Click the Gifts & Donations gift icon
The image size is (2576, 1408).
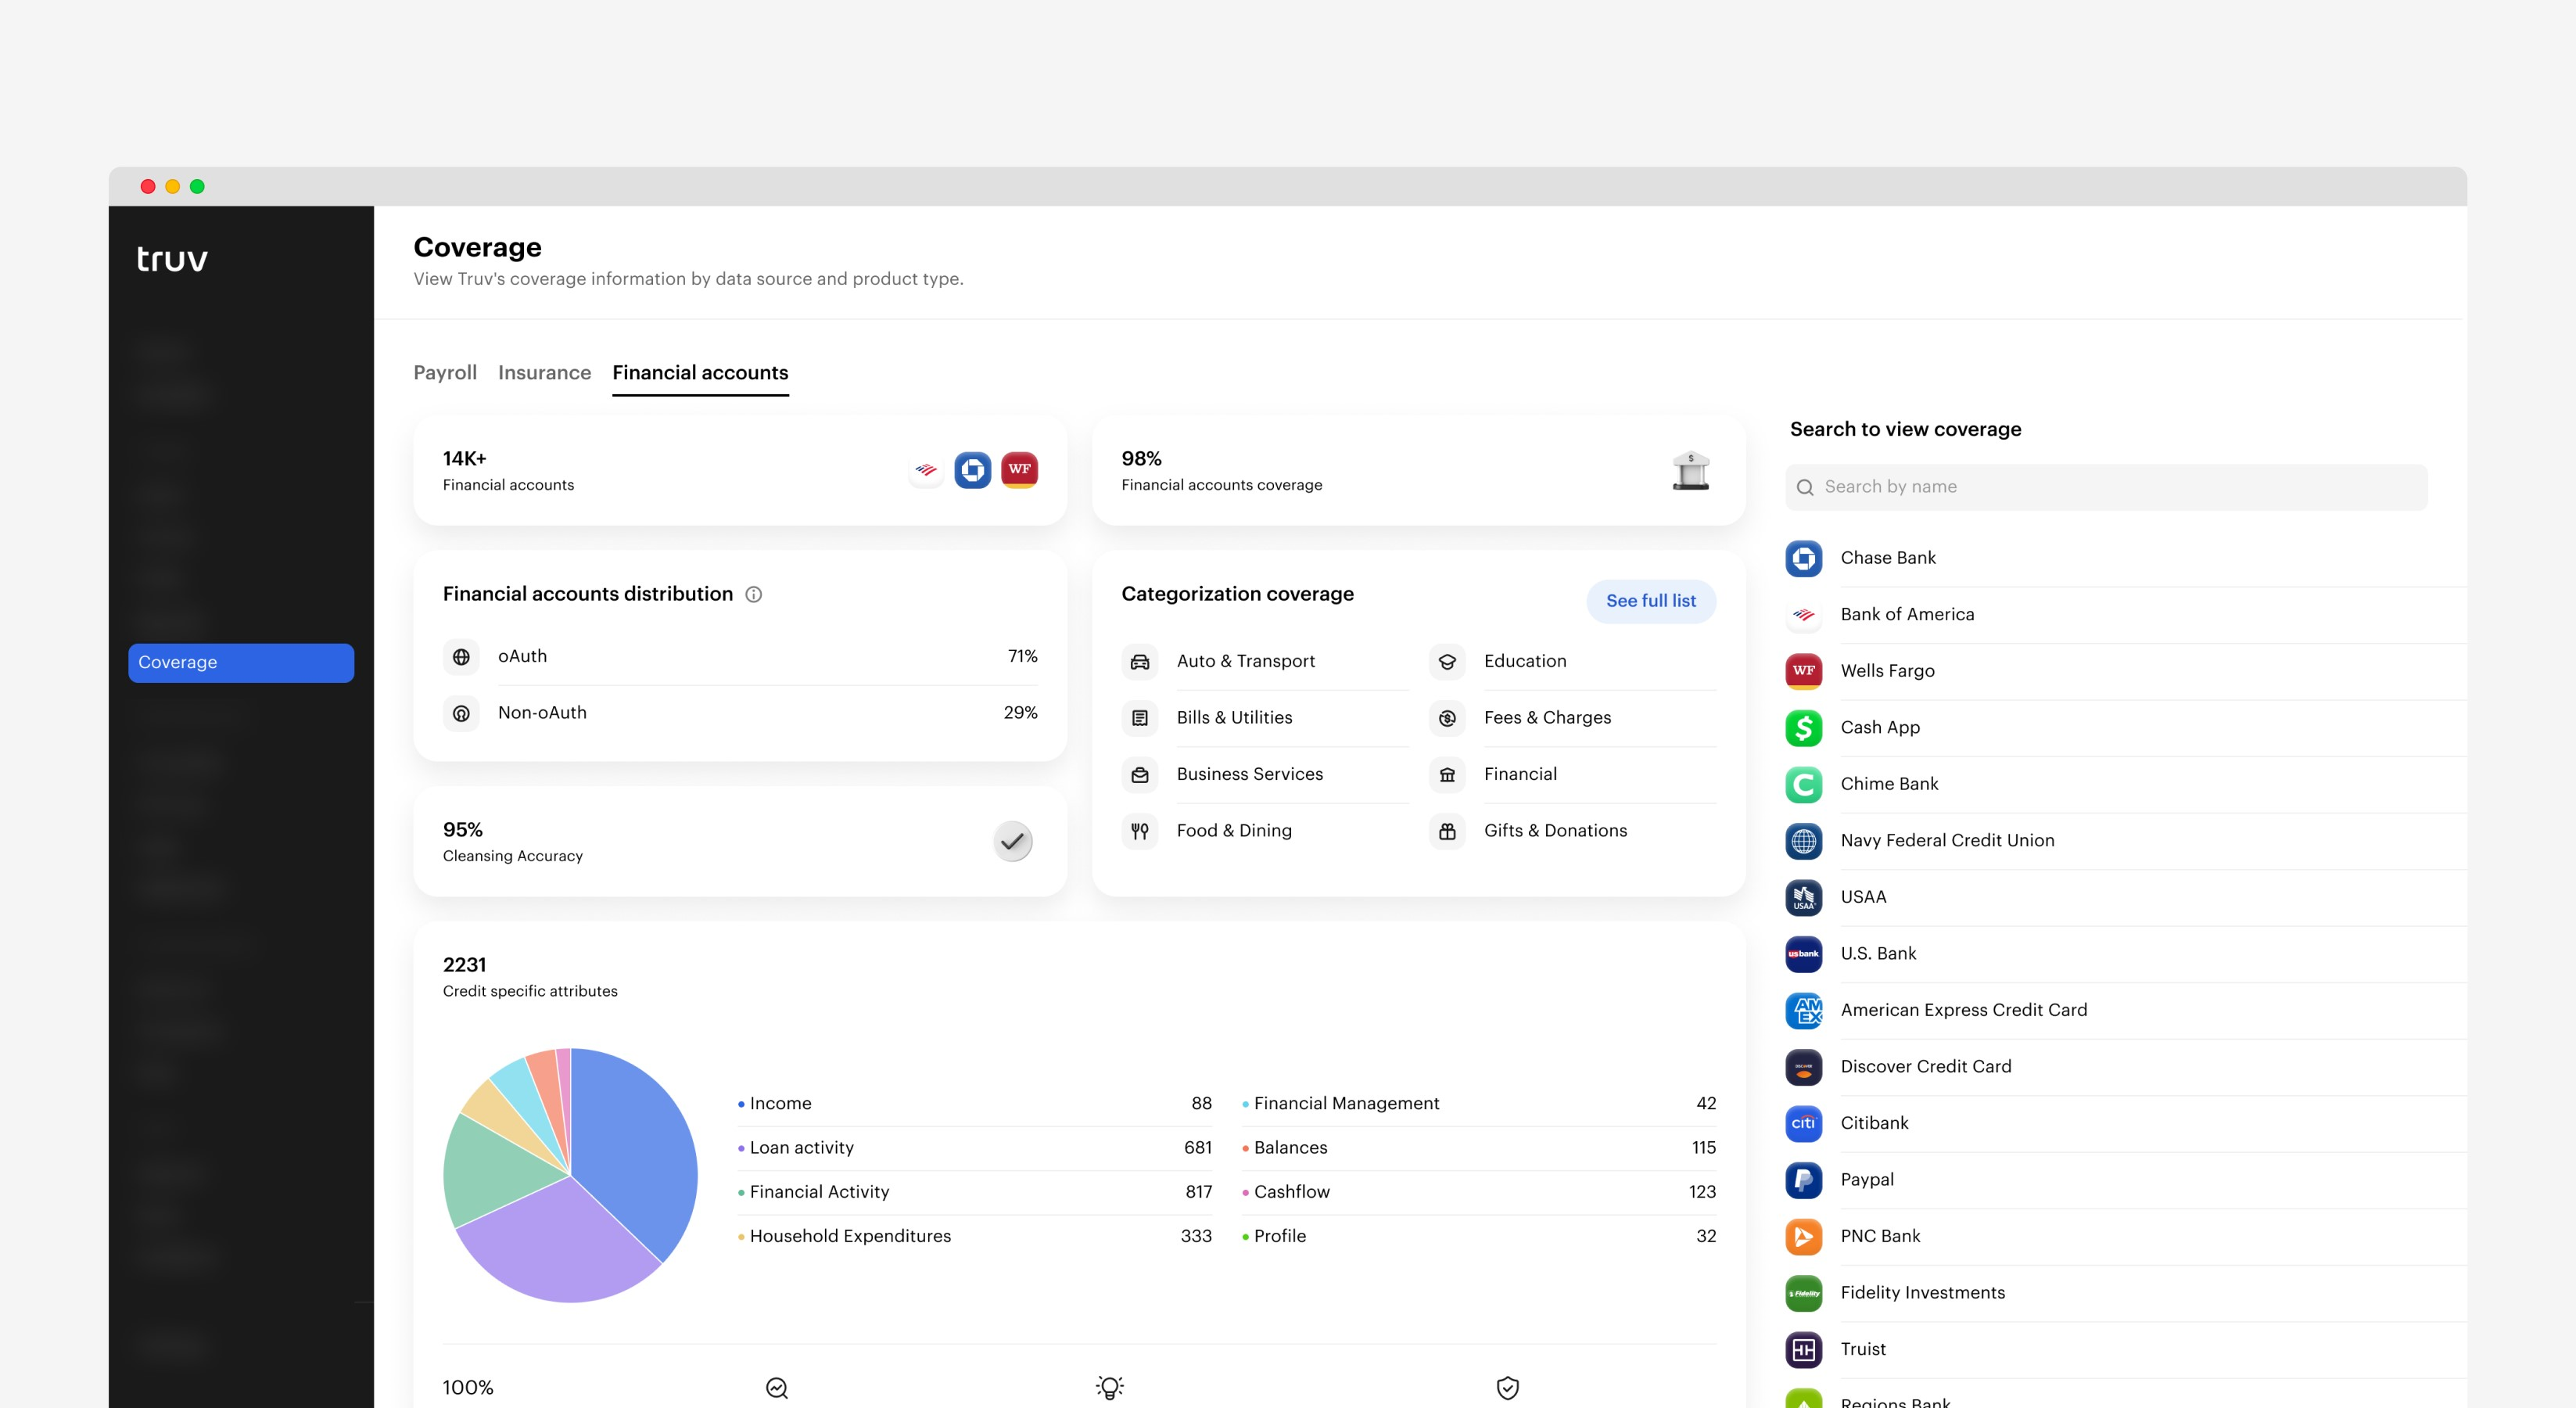1447,831
